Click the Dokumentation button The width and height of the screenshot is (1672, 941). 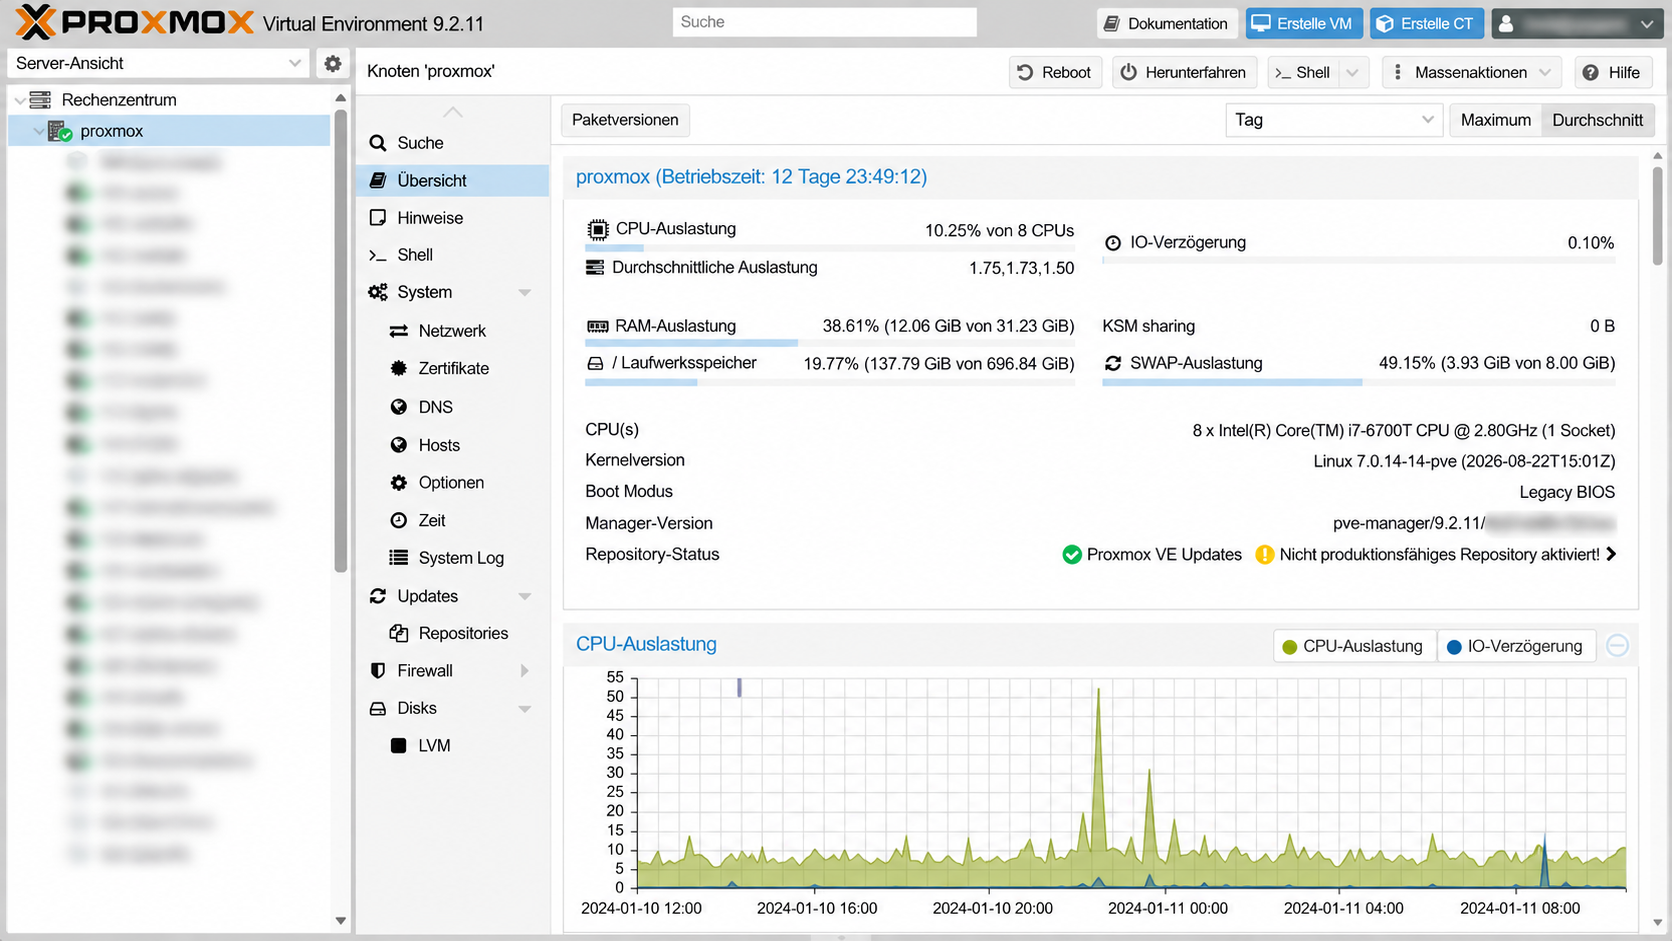coord(1167,24)
